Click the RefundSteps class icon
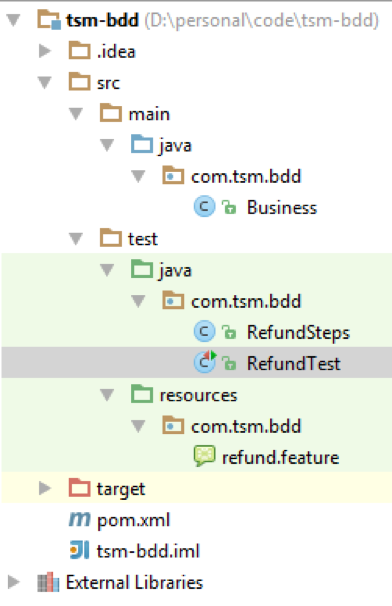 (x=204, y=332)
